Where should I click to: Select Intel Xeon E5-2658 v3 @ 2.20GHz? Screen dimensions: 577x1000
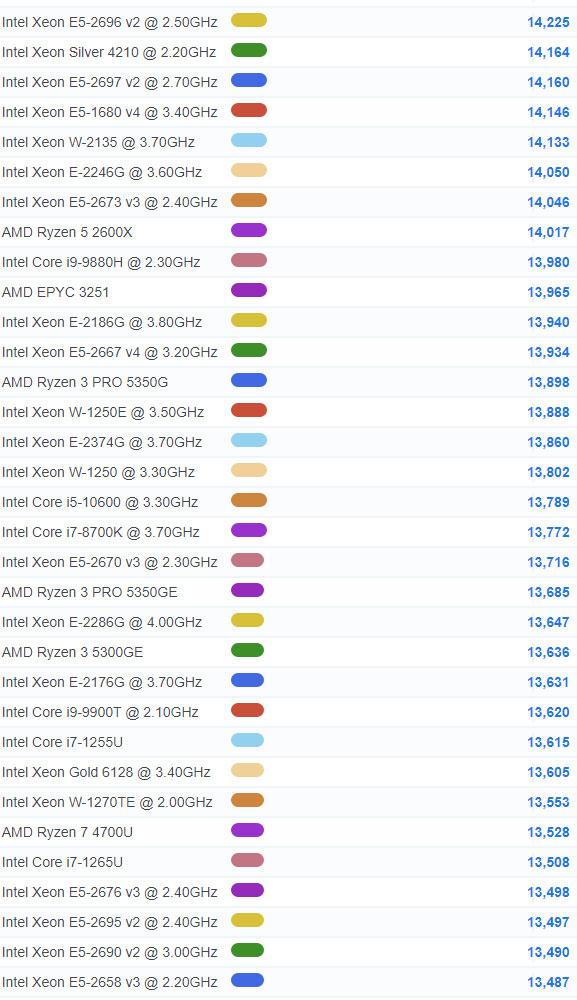coord(110,982)
